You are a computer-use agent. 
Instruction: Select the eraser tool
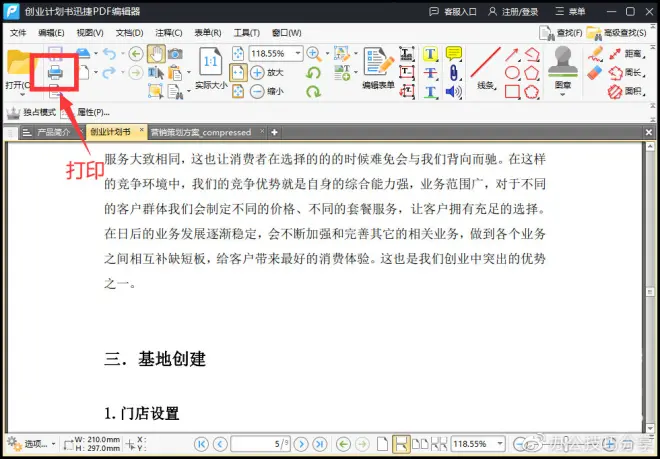pos(595,72)
